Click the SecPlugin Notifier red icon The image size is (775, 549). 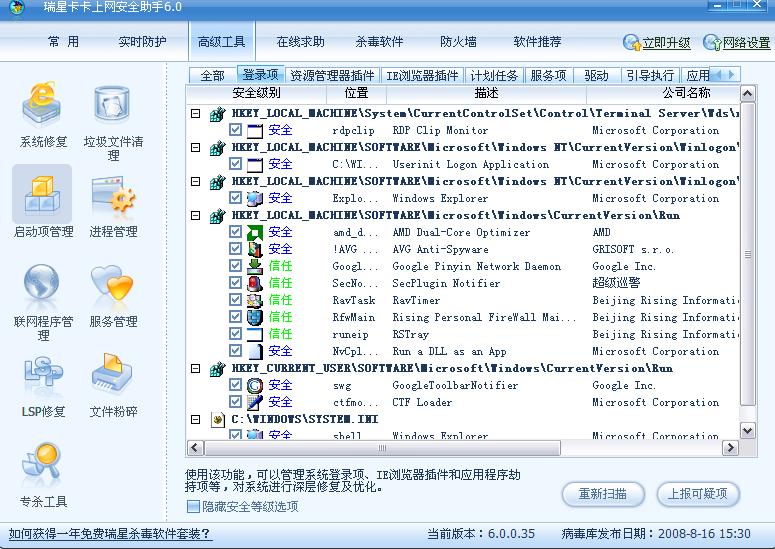(x=255, y=283)
